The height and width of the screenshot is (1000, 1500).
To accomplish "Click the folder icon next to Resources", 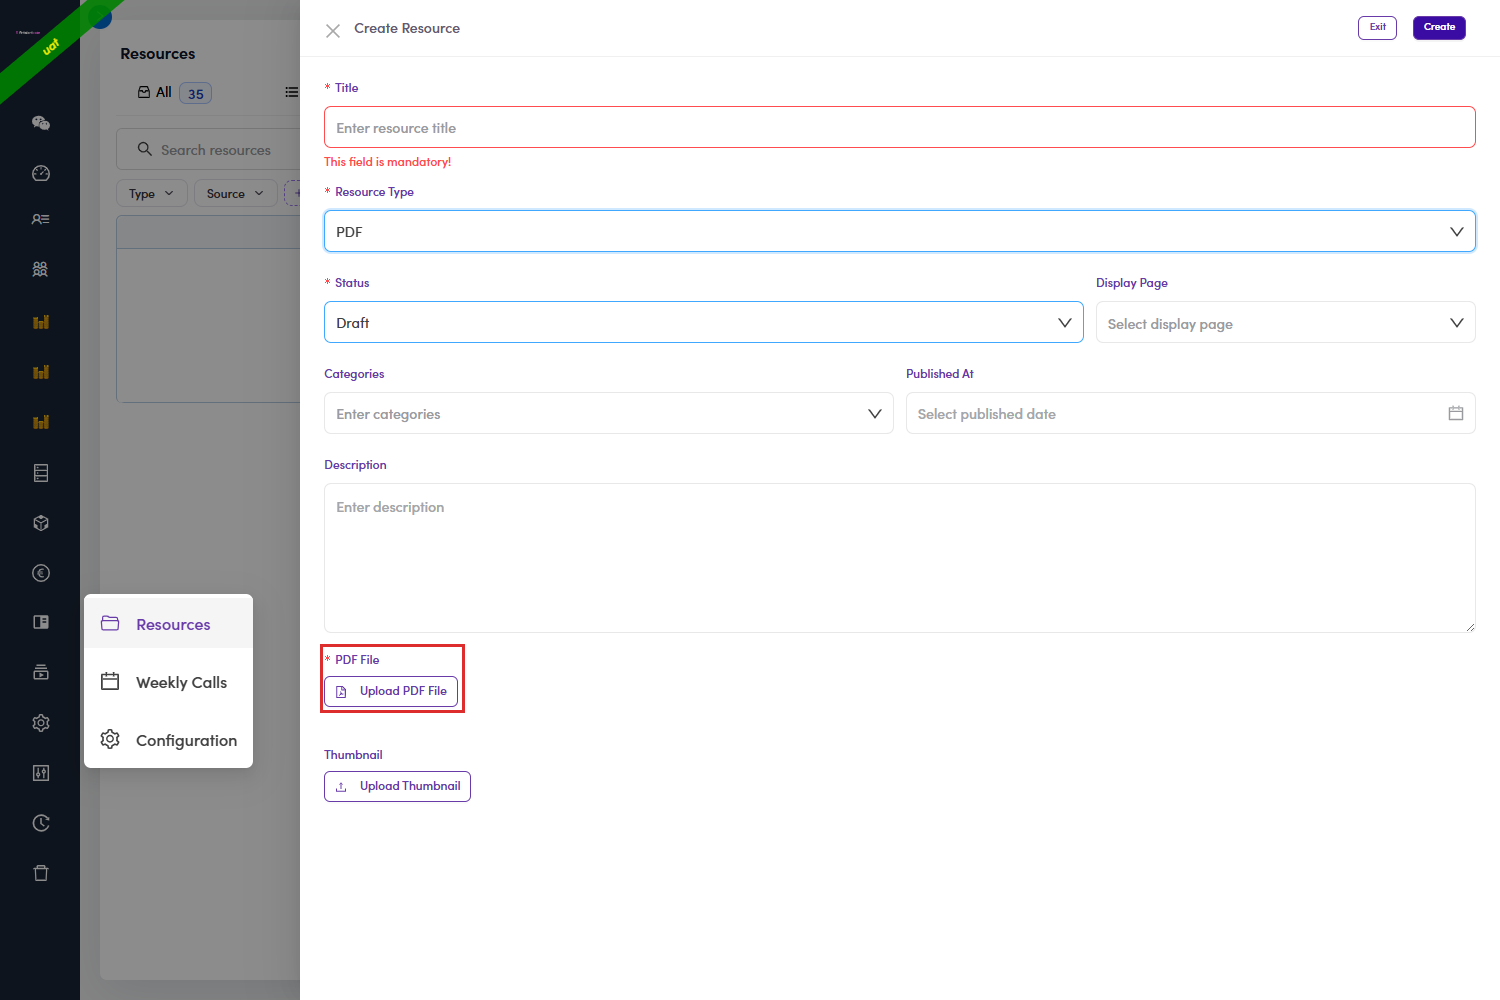I will 110,623.
